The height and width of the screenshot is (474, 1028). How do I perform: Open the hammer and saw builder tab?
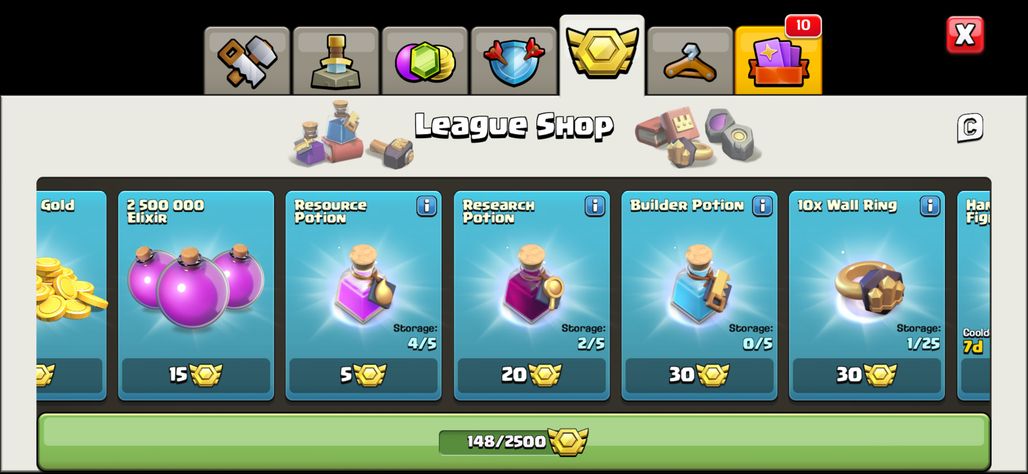click(x=247, y=61)
